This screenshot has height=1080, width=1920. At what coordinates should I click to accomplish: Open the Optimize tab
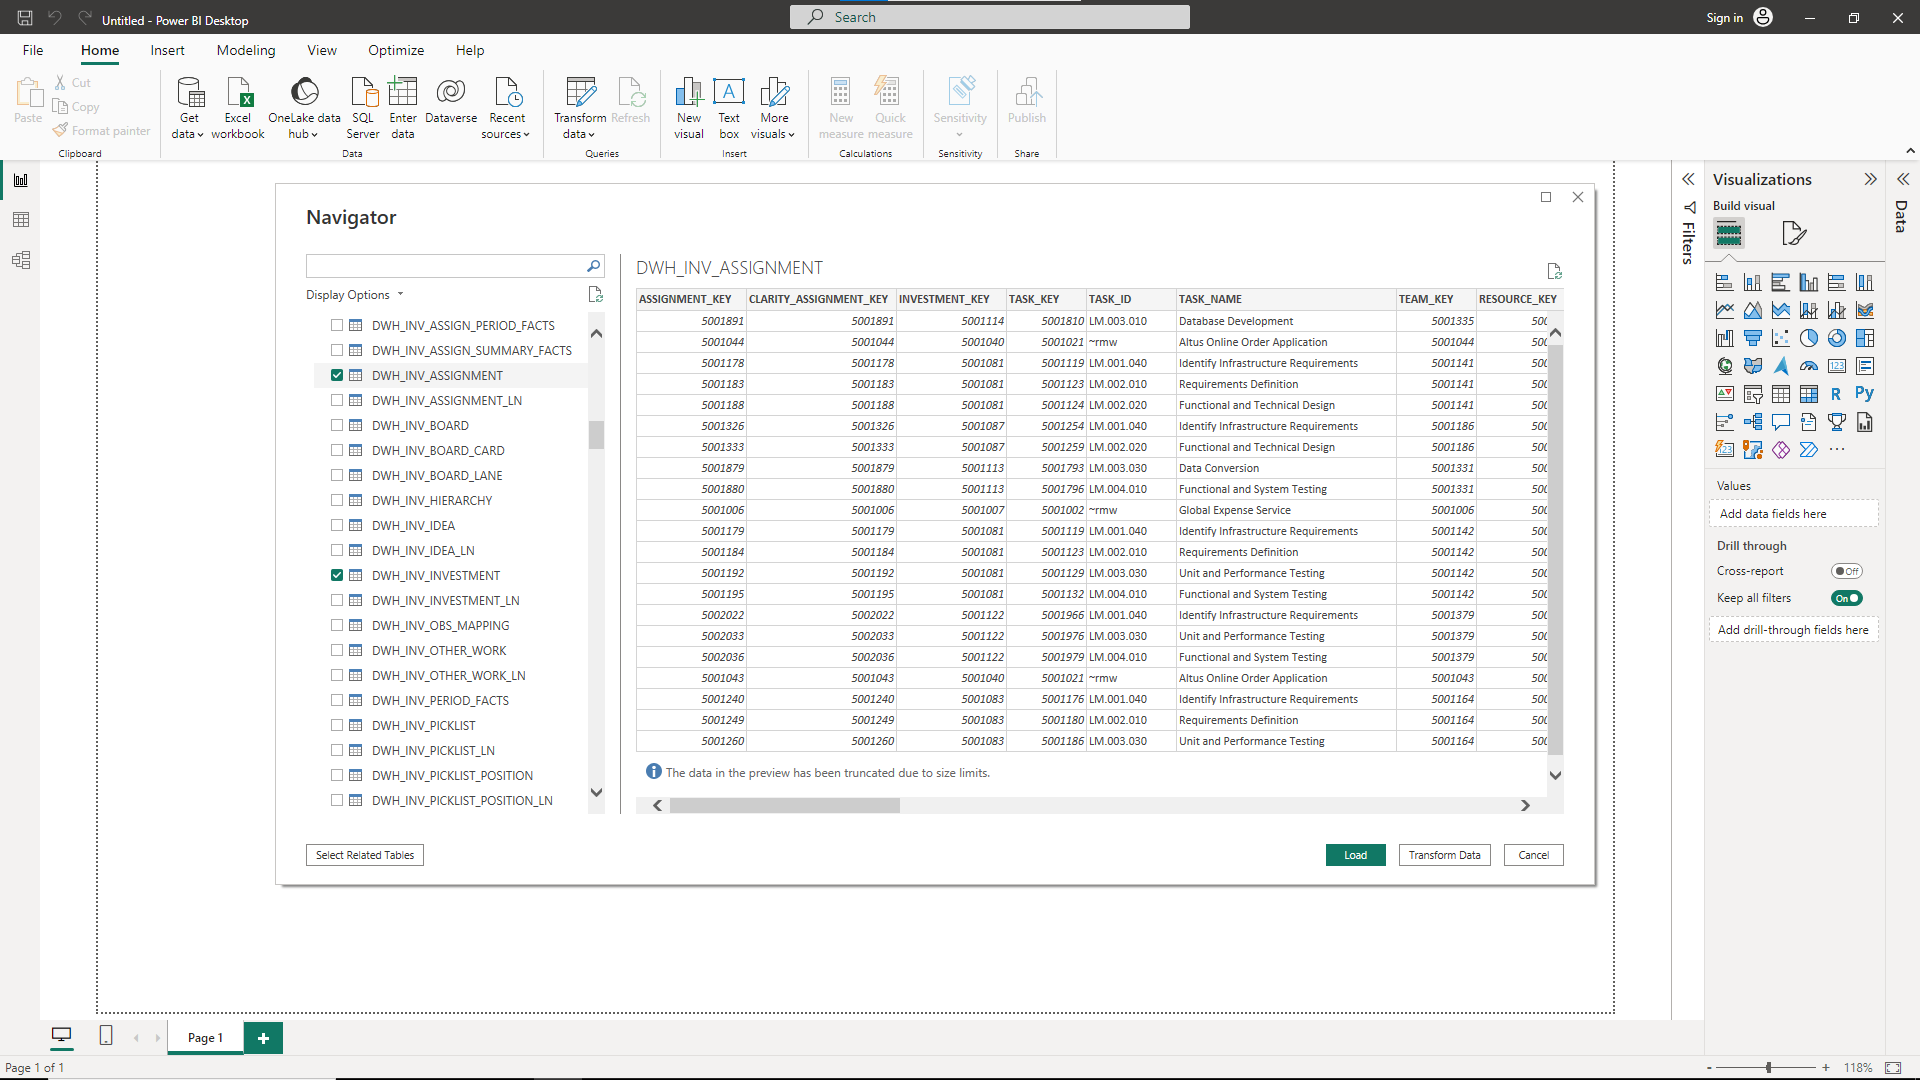click(396, 50)
